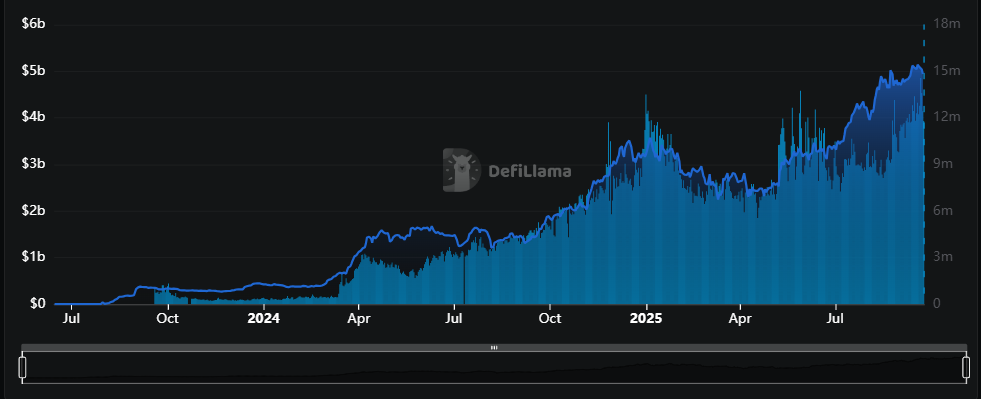981x399 pixels.
Task: Click the Jul label between 2024 and 2025
Action: coord(454,318)
